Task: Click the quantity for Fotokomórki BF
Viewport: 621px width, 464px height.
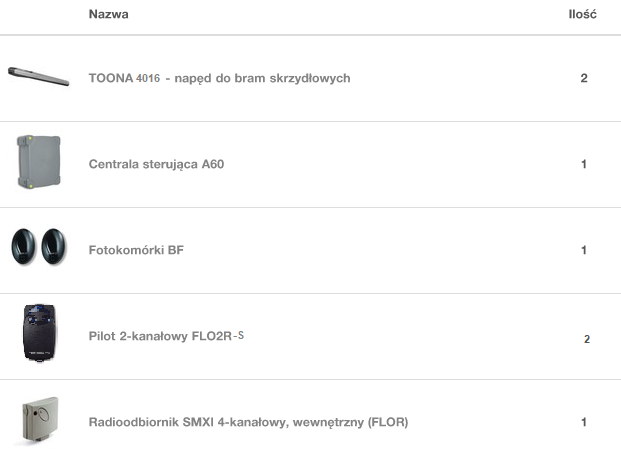Action: pyautogui.click(x=584, y=250)
